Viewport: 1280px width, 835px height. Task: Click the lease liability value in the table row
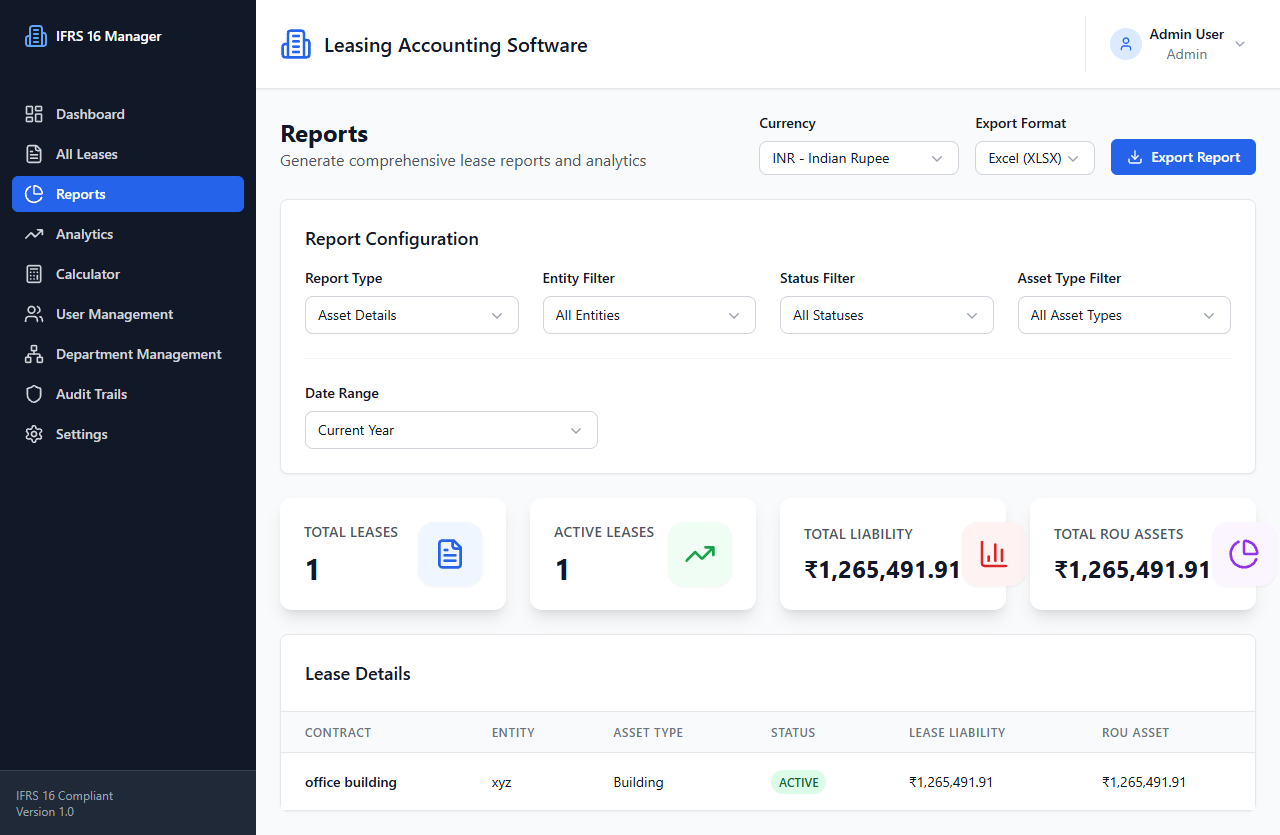(951, 782)
